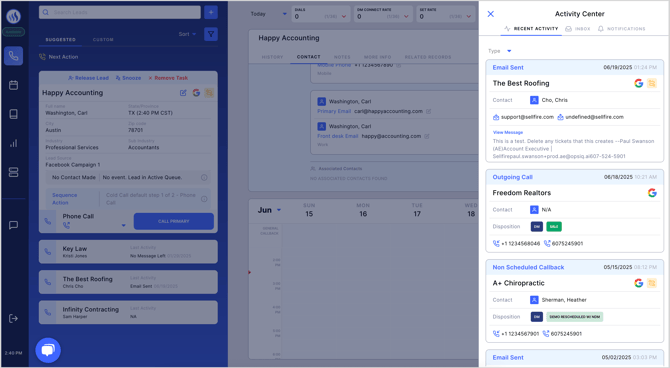This screenshot has height=368, width=670.
Task: Click the Release Lead link
Action: click(88, 78)
